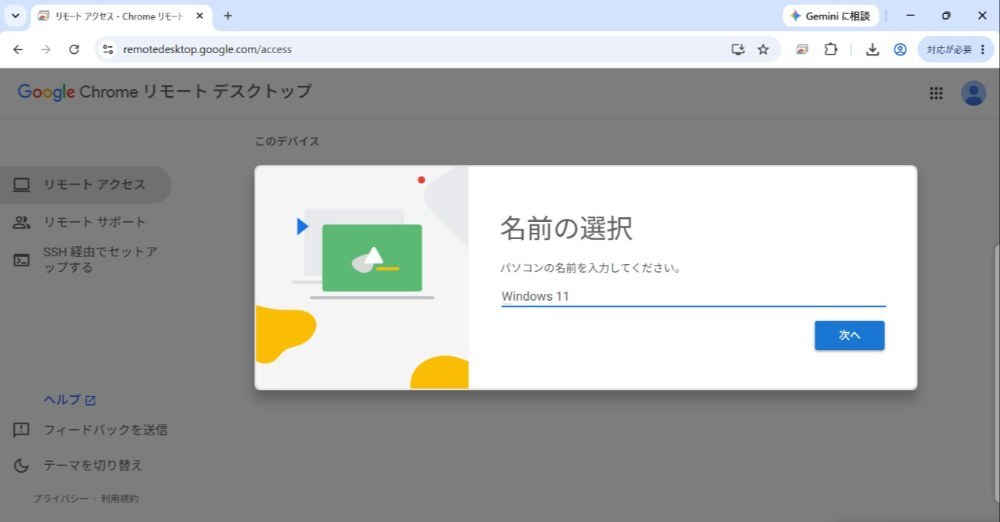Restore down the Chrome window
This screenshot has height=522, width=1000.
click(x=946, y=16)
